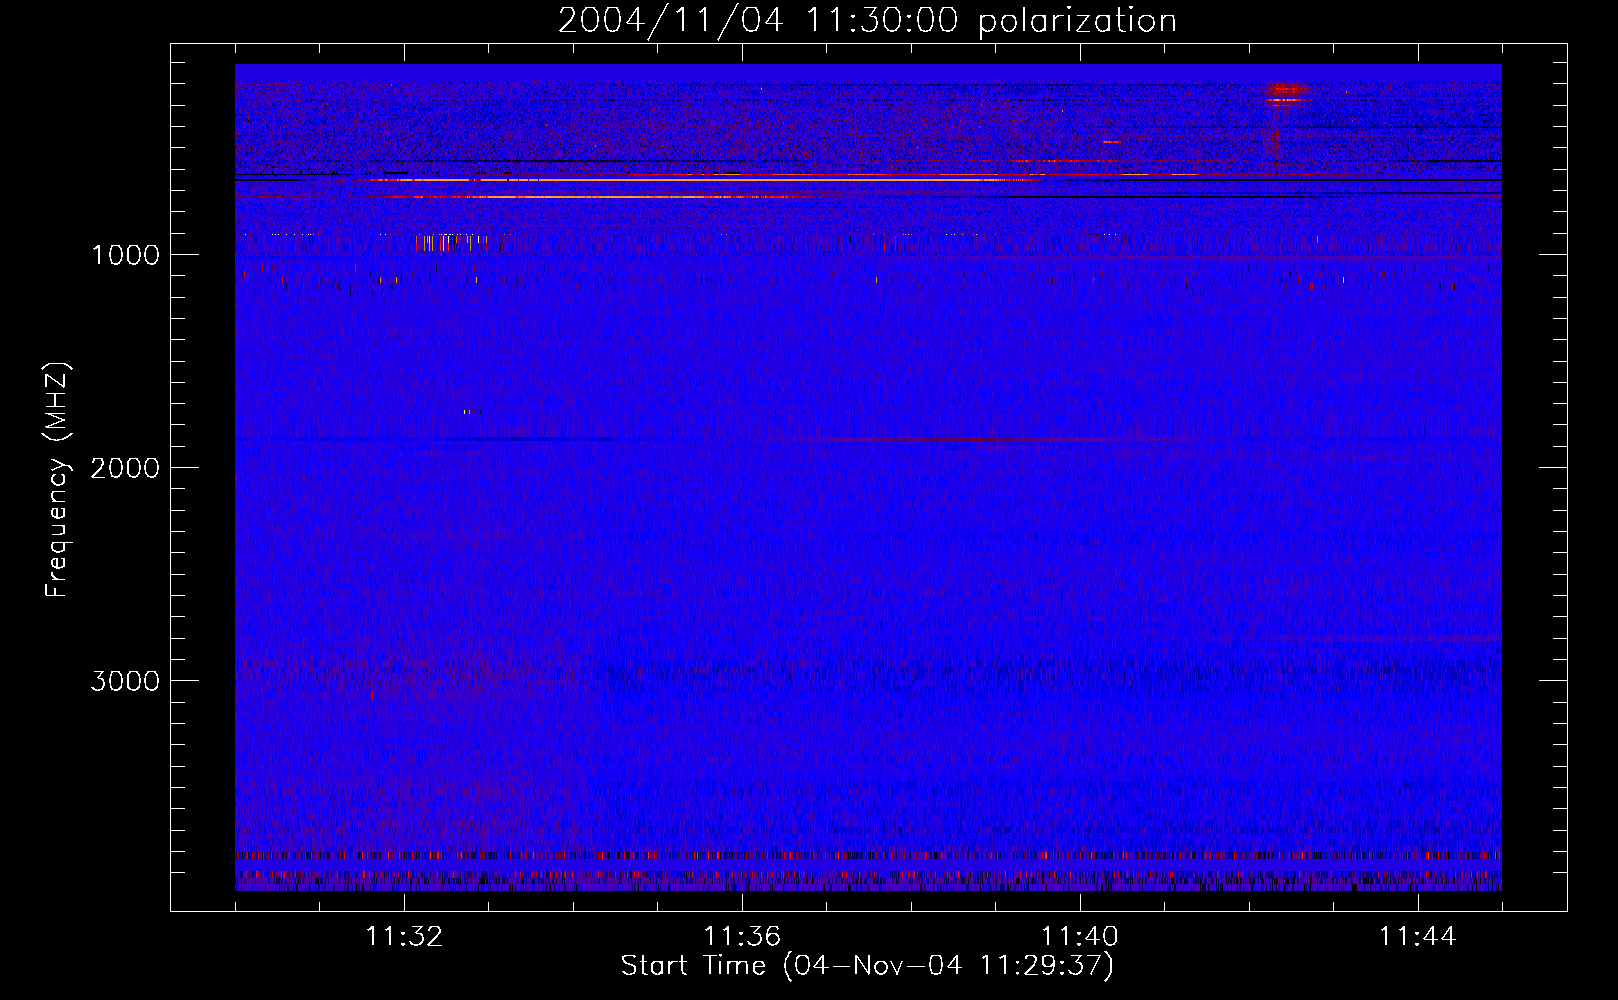Click the 11:40 time tick label
The height and width of the screenshot is (1000, 1618).
click(1080, 937)
